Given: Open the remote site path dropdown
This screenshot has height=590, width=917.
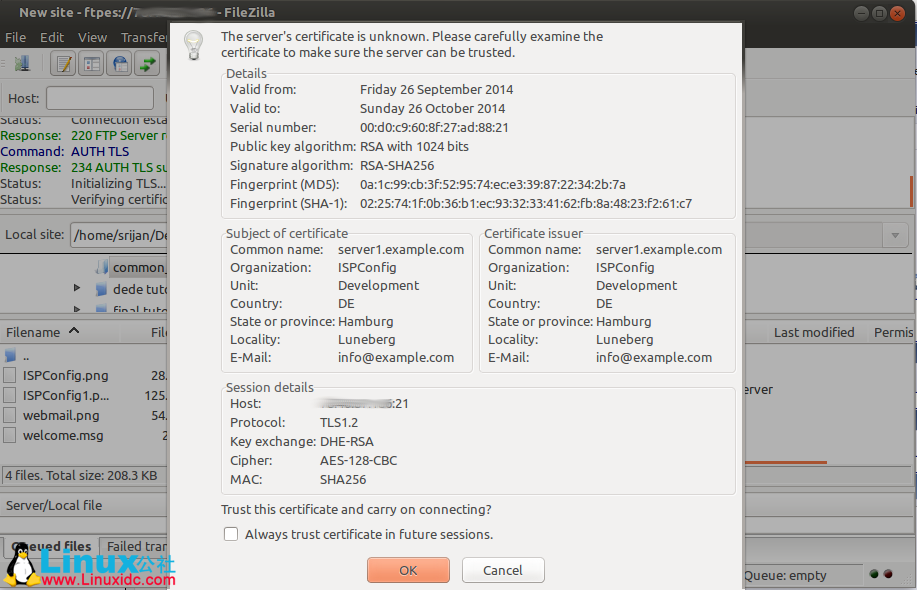Looking at the screenshot, I should click(x=895, y=235).
